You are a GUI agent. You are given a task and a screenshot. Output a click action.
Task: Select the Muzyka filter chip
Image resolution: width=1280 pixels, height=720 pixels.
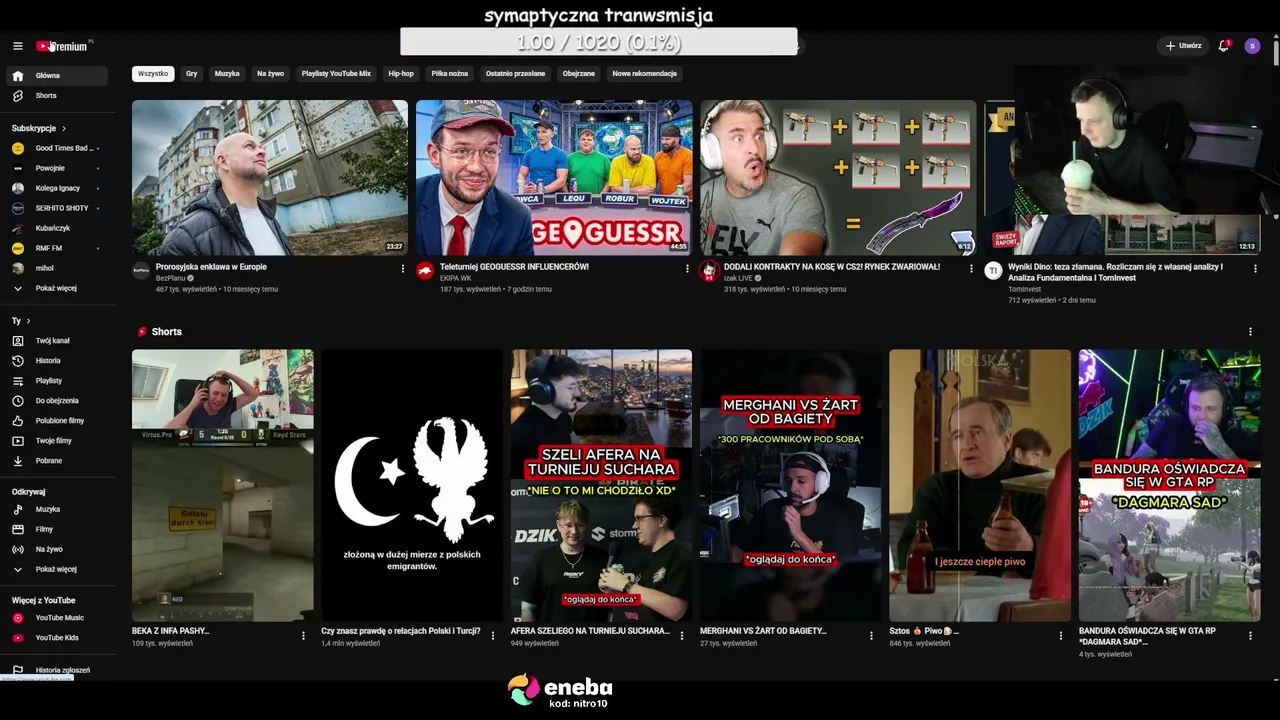pyautogui.click(x=227, y=74)
